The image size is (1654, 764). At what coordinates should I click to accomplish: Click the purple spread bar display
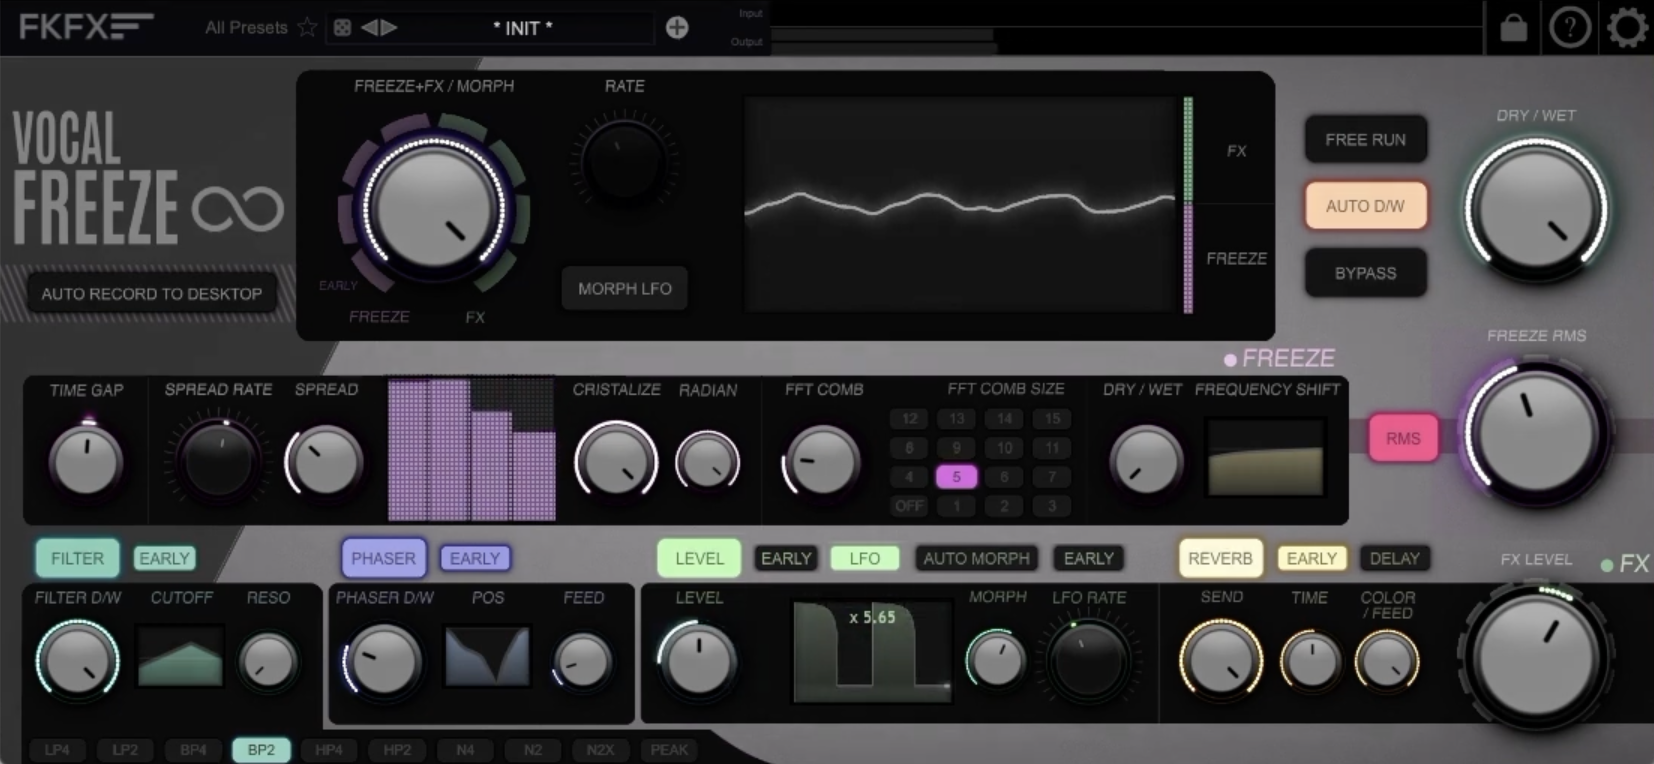coord(471,449)
